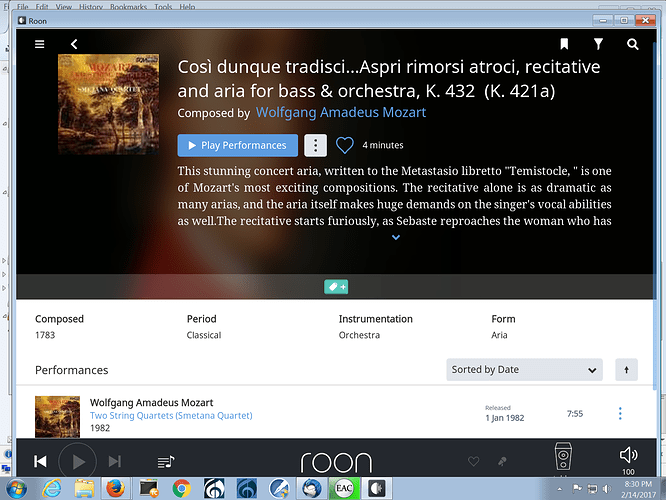Click the Composed year 1783
Image resolution: width=666 pixels, height=500 pixels.
click(x=45, y=335)
